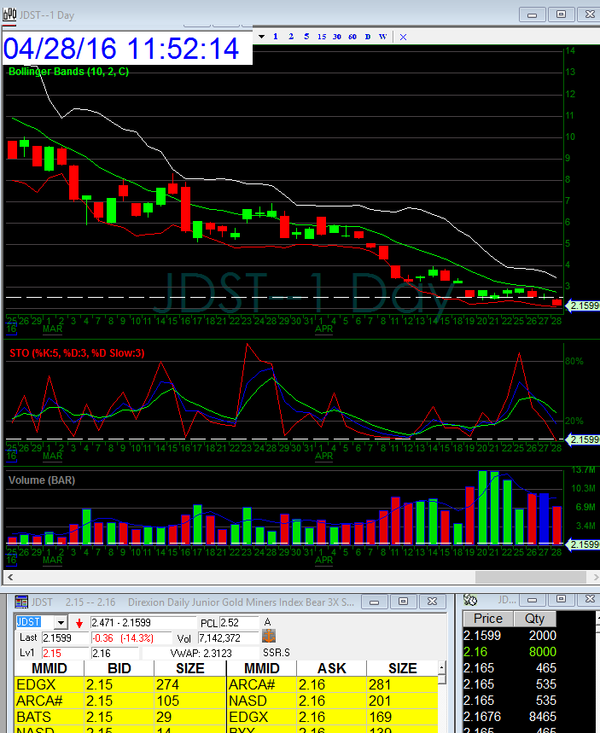Click the 2.1599 price marker on price chart
Viewport: 600px width, 733px height.
(x=583, y=306)
